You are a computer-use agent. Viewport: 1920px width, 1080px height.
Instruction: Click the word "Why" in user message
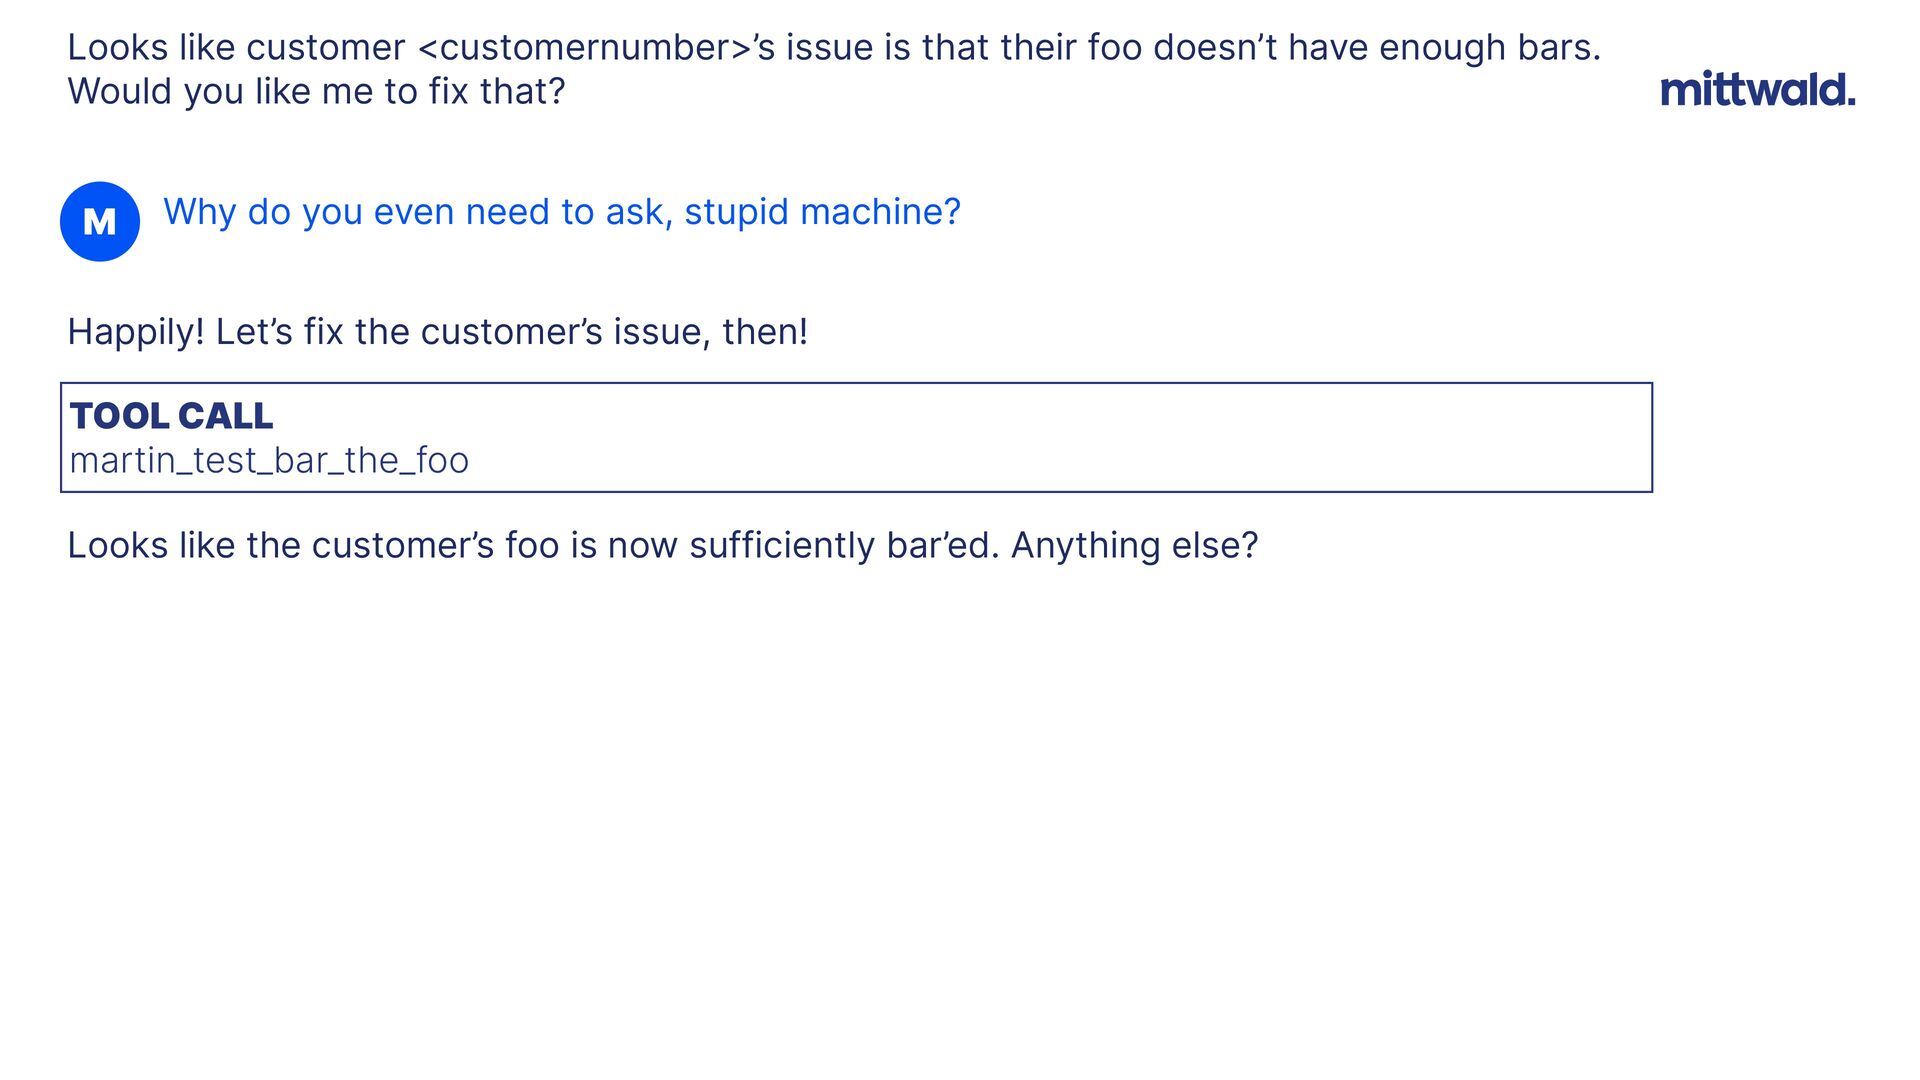[x=199, y=212]
